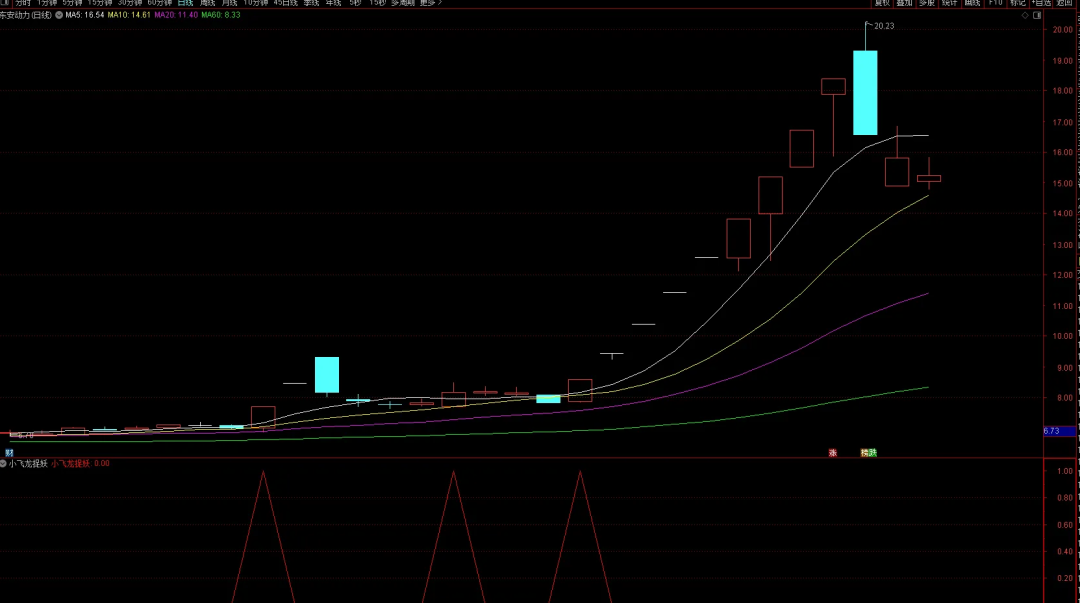Screen dimensions: 1080x603
Task: Switch to 15分钟 period
Action: coord(100,3)
